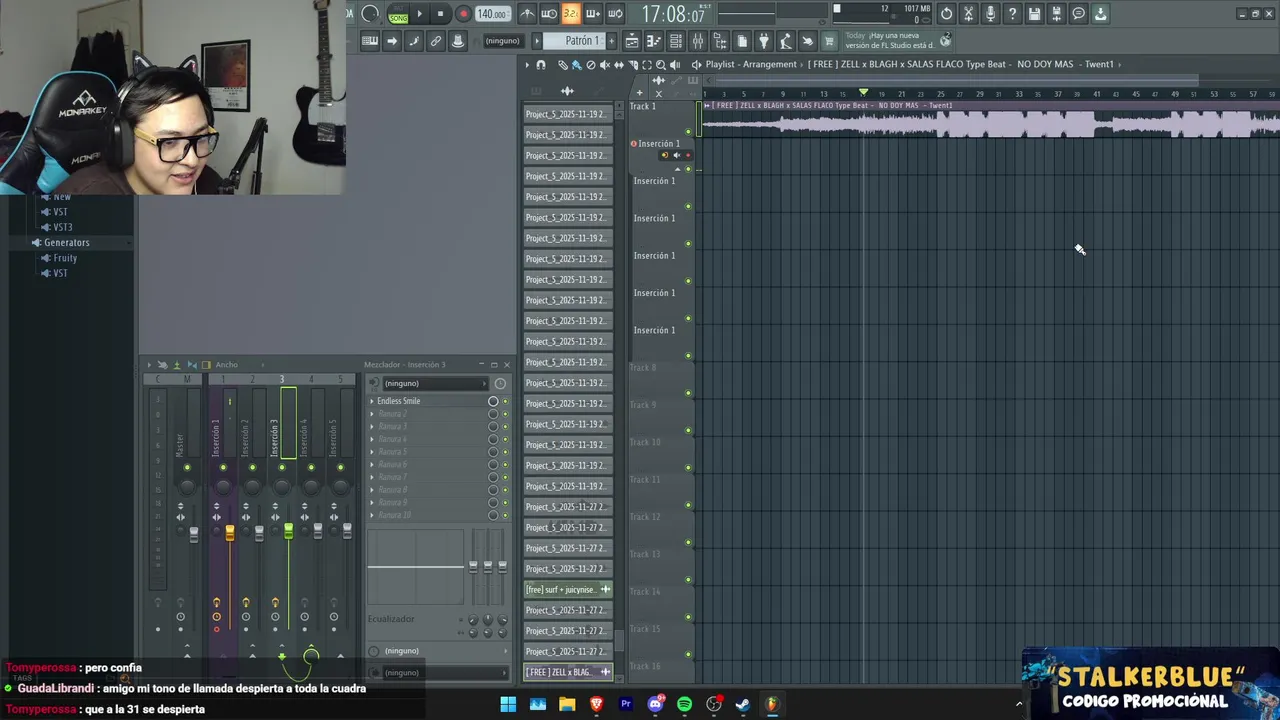Collapse the Inserción 1 track group arrow
Image resolution: width=1280 pixels, height=720 pixels.
point(677,168)
